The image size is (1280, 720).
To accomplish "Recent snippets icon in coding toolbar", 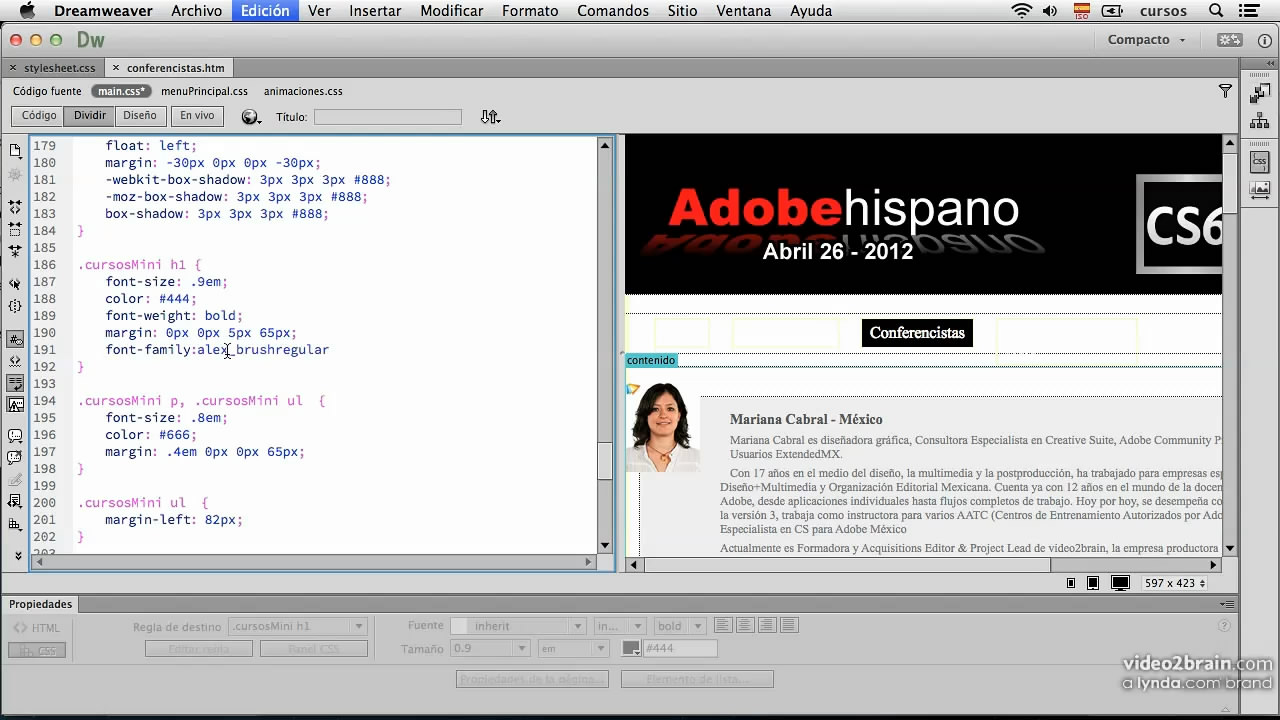I will click(x=15, y=502).
